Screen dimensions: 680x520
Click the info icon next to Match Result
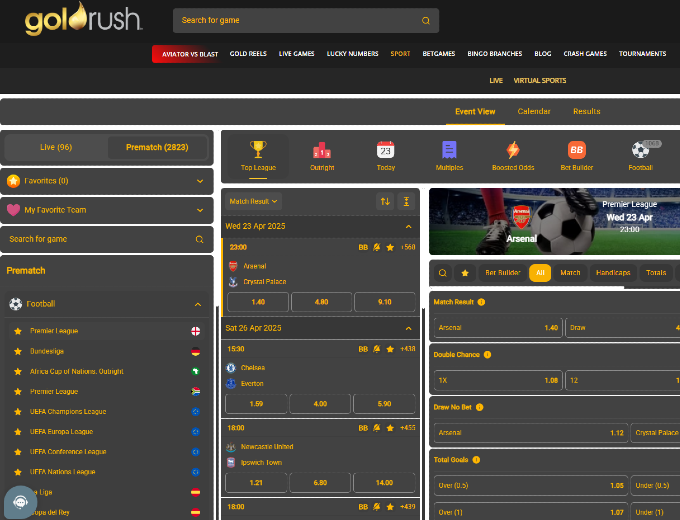481,302
